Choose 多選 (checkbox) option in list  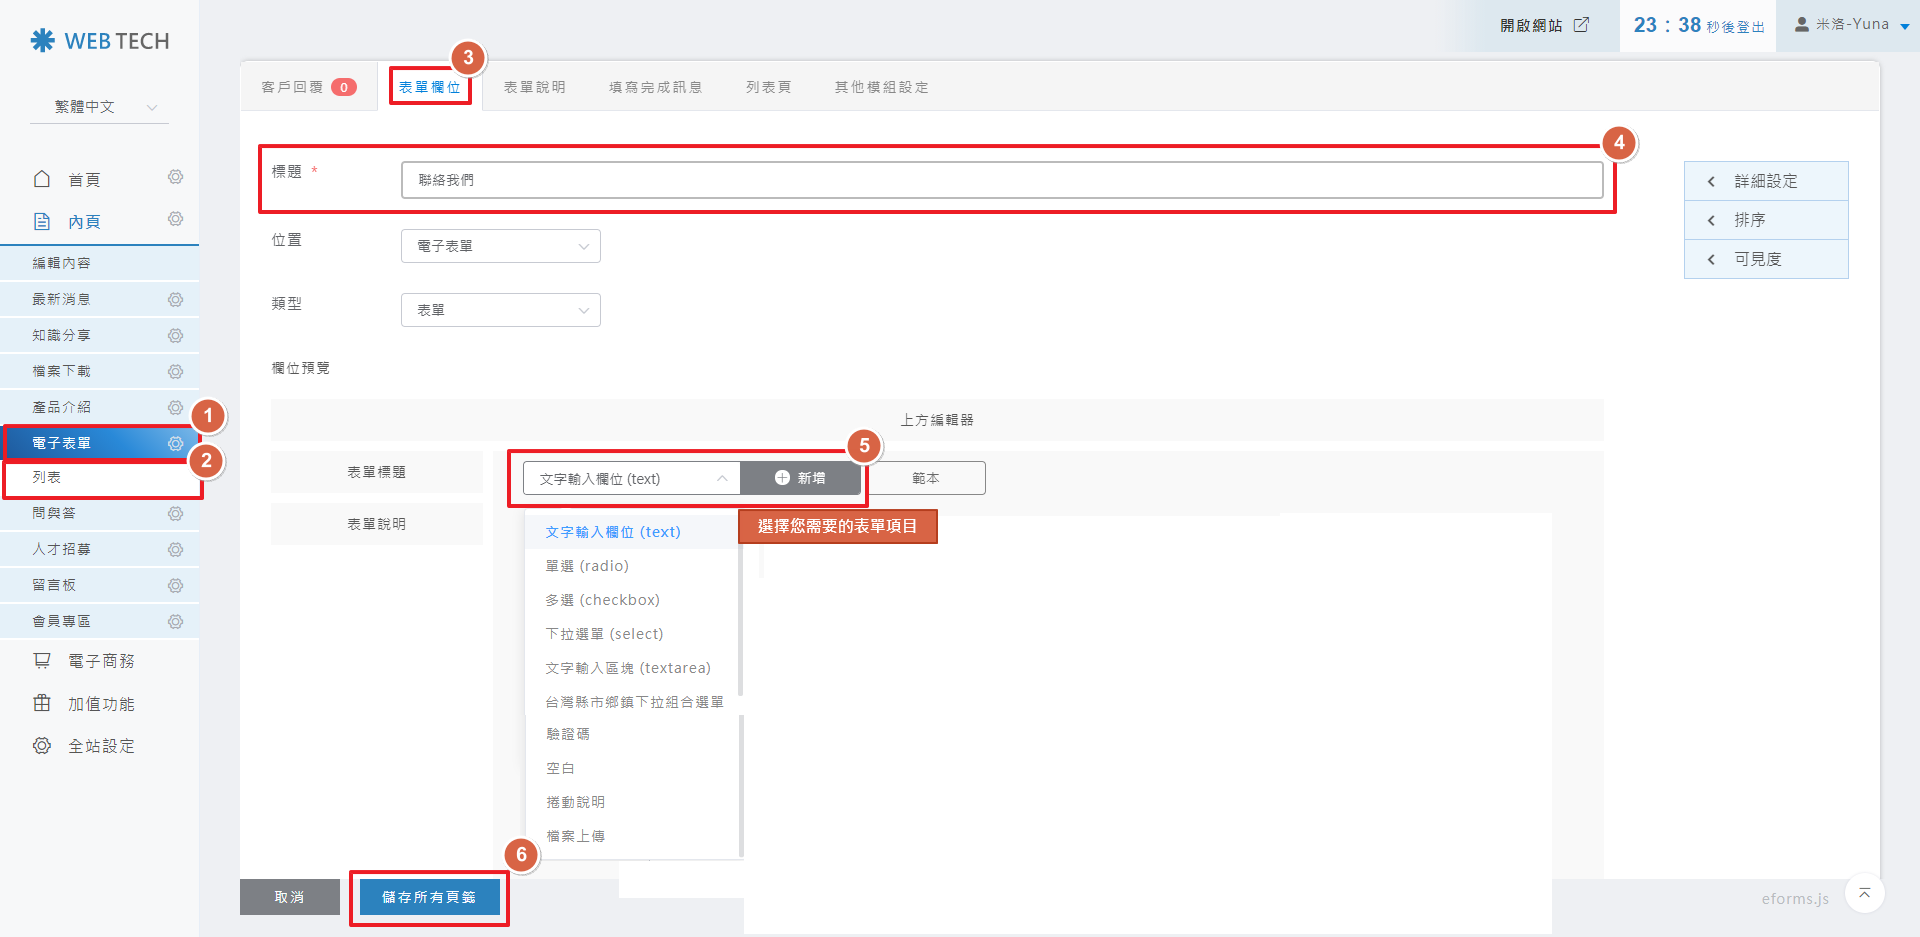(x=602, y=600)
